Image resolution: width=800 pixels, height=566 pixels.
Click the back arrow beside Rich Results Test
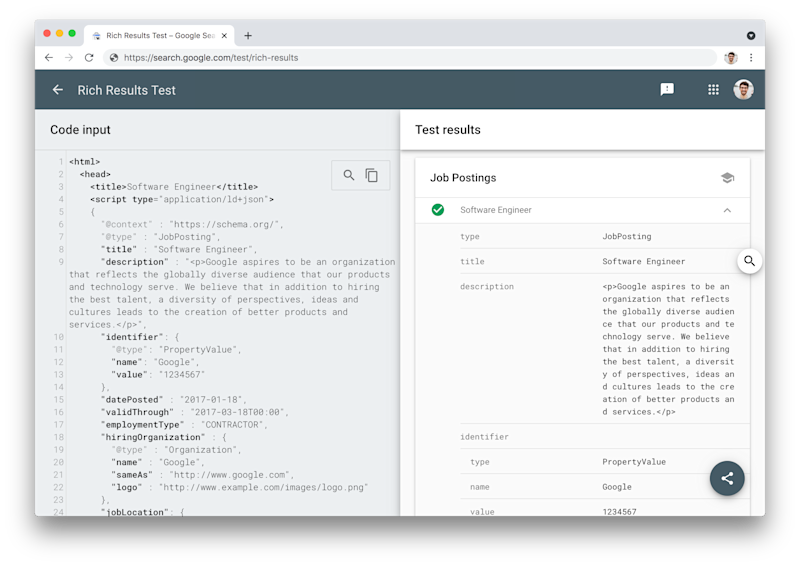pos(58,90)
